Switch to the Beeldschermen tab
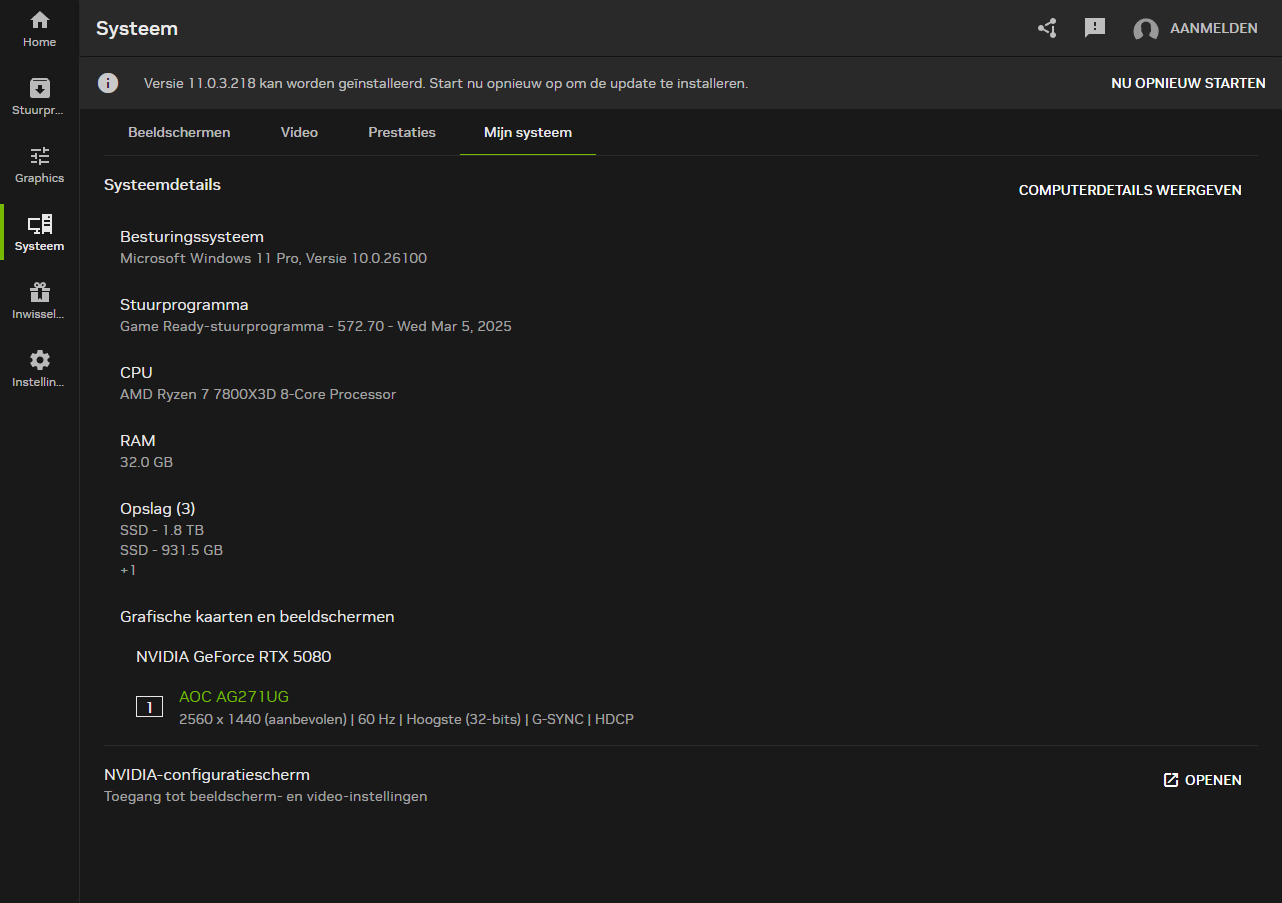1282x903 pixels. pos(179,132)
